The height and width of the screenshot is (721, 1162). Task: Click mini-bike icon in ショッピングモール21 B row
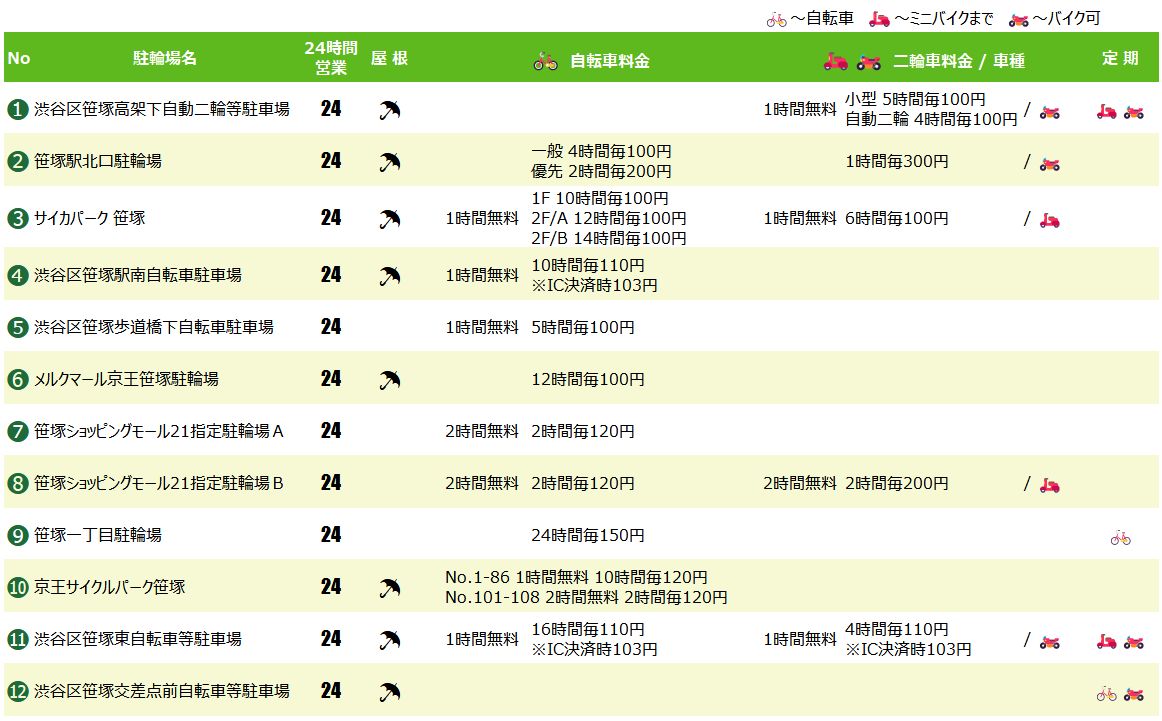pyautogui.click(x=1049, y=485)
